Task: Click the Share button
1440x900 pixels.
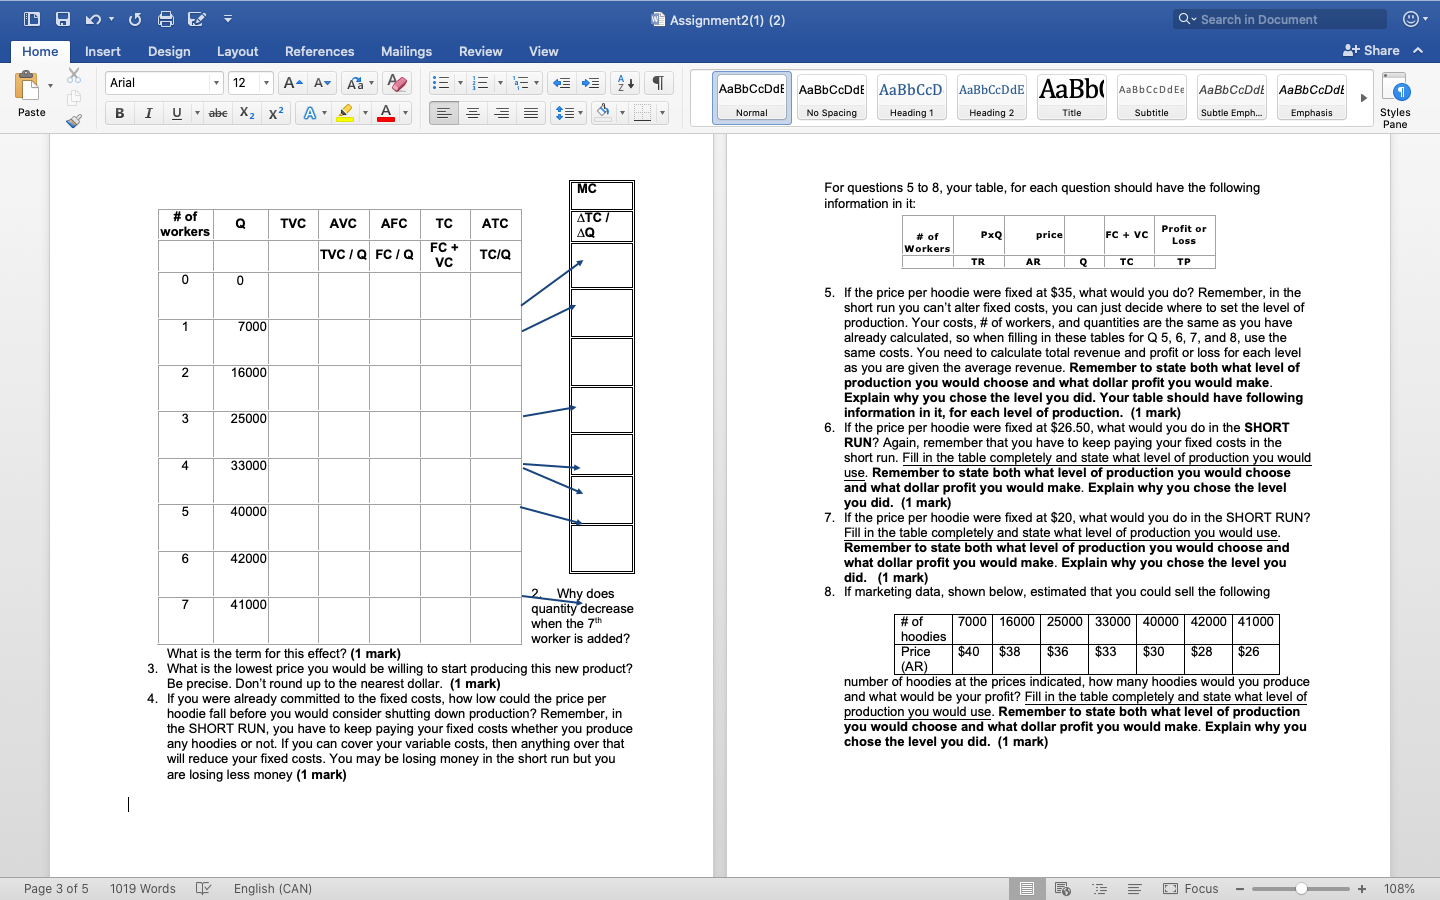Action: [1371, 50]
